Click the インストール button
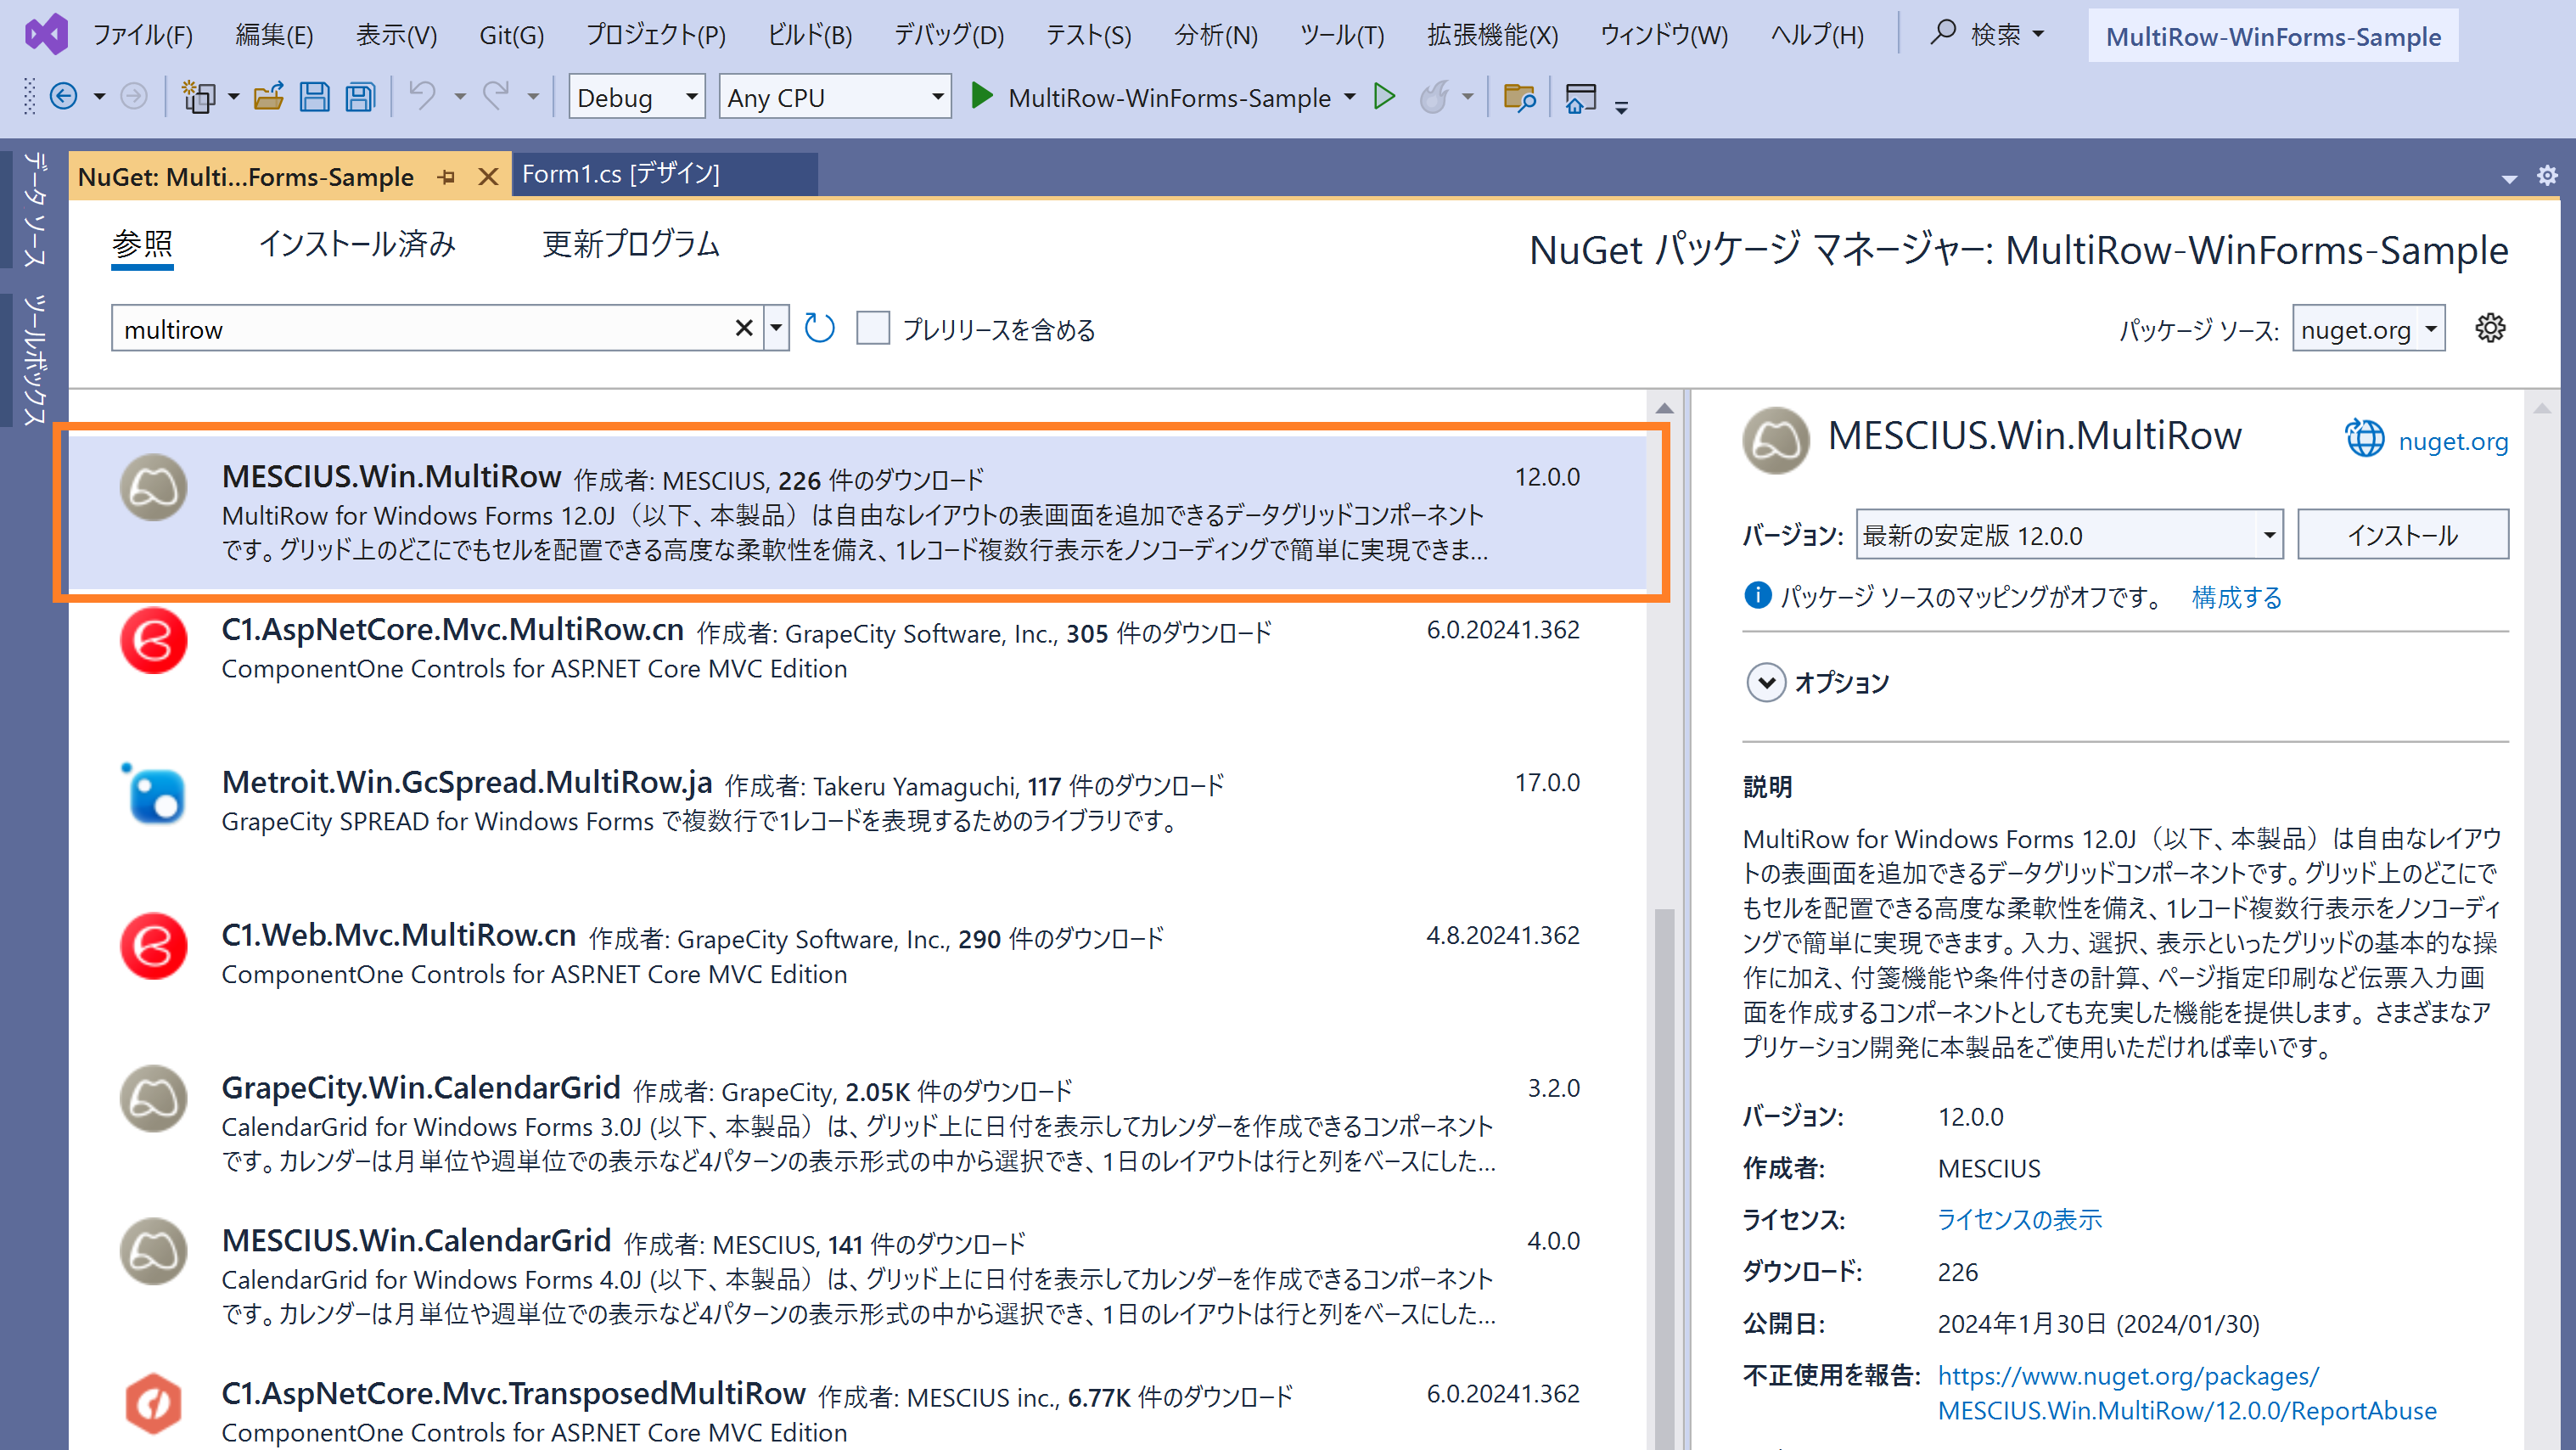This screenshot has height=1450, width=2576. click(x=2402, y=535)
